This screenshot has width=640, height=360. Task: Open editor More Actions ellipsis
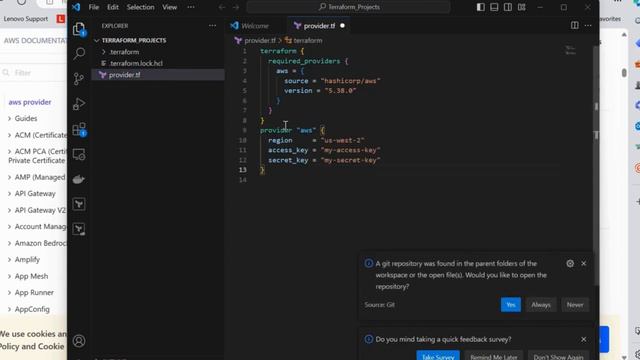tap(588, 25)
